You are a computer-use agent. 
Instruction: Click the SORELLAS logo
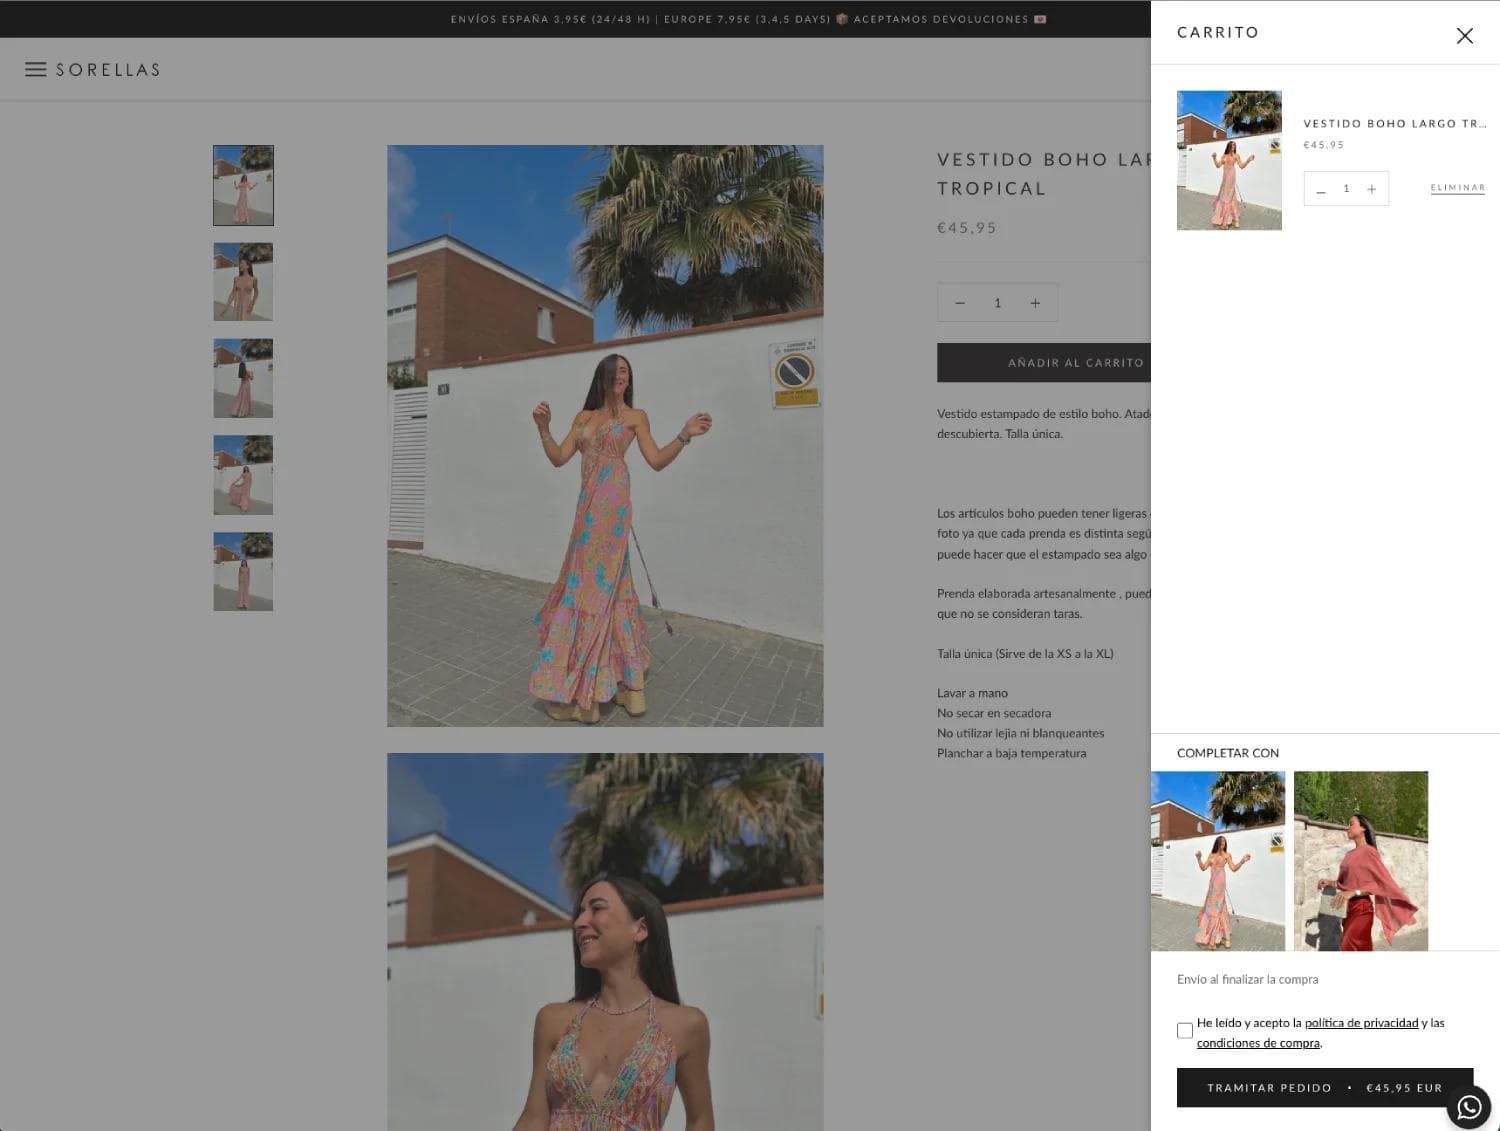(x=110, y=69)
